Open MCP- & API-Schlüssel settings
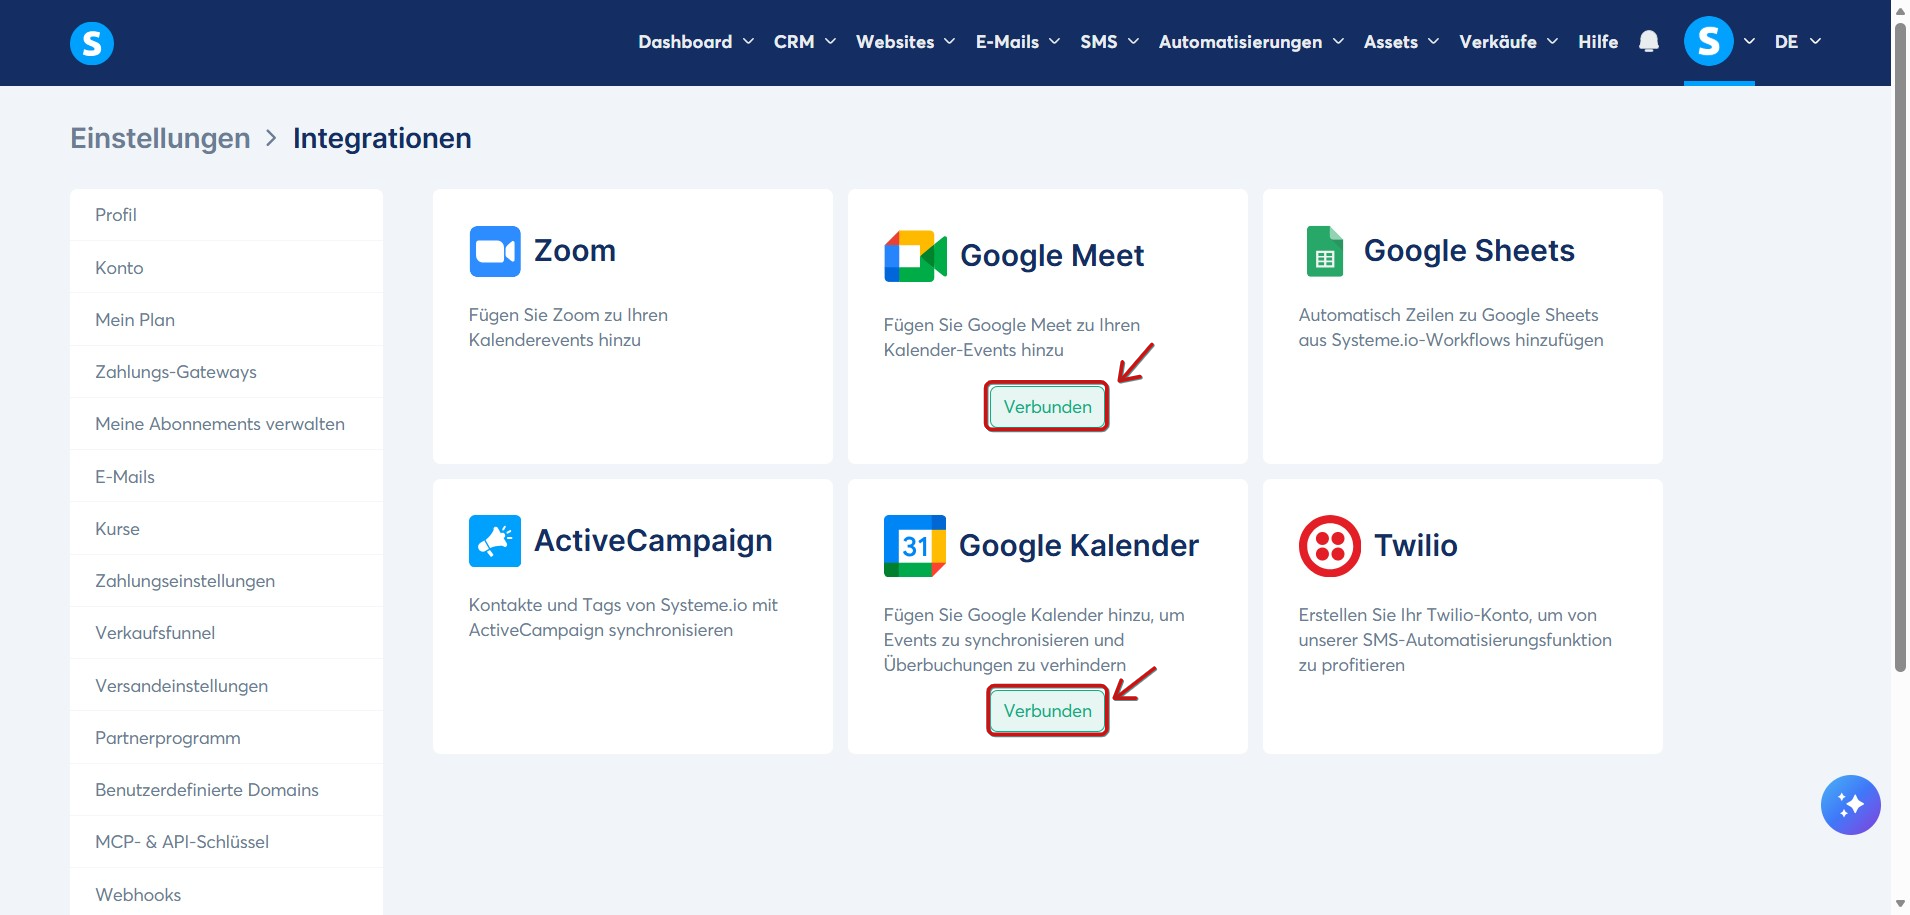 coord(226,842)
